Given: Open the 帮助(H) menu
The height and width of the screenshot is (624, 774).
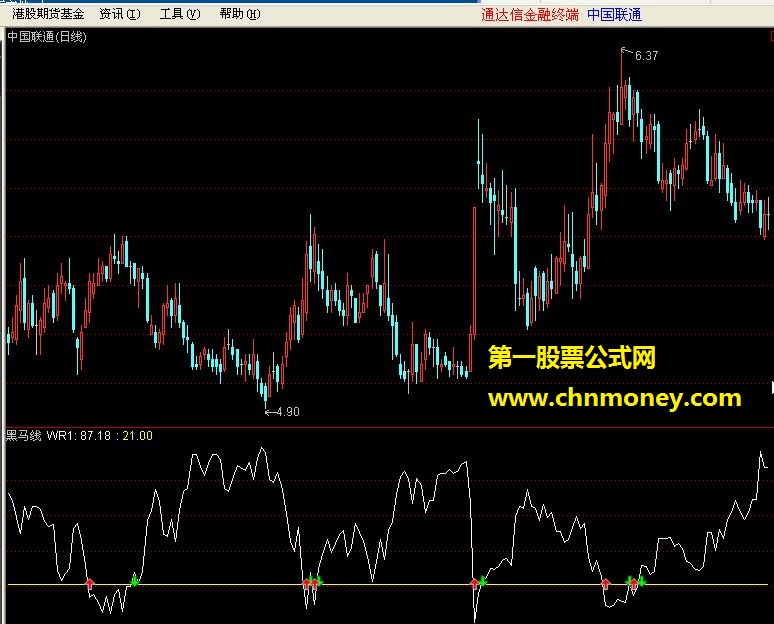Looking at the screenshot, I should pyautogui.click(x=240, y=14).
